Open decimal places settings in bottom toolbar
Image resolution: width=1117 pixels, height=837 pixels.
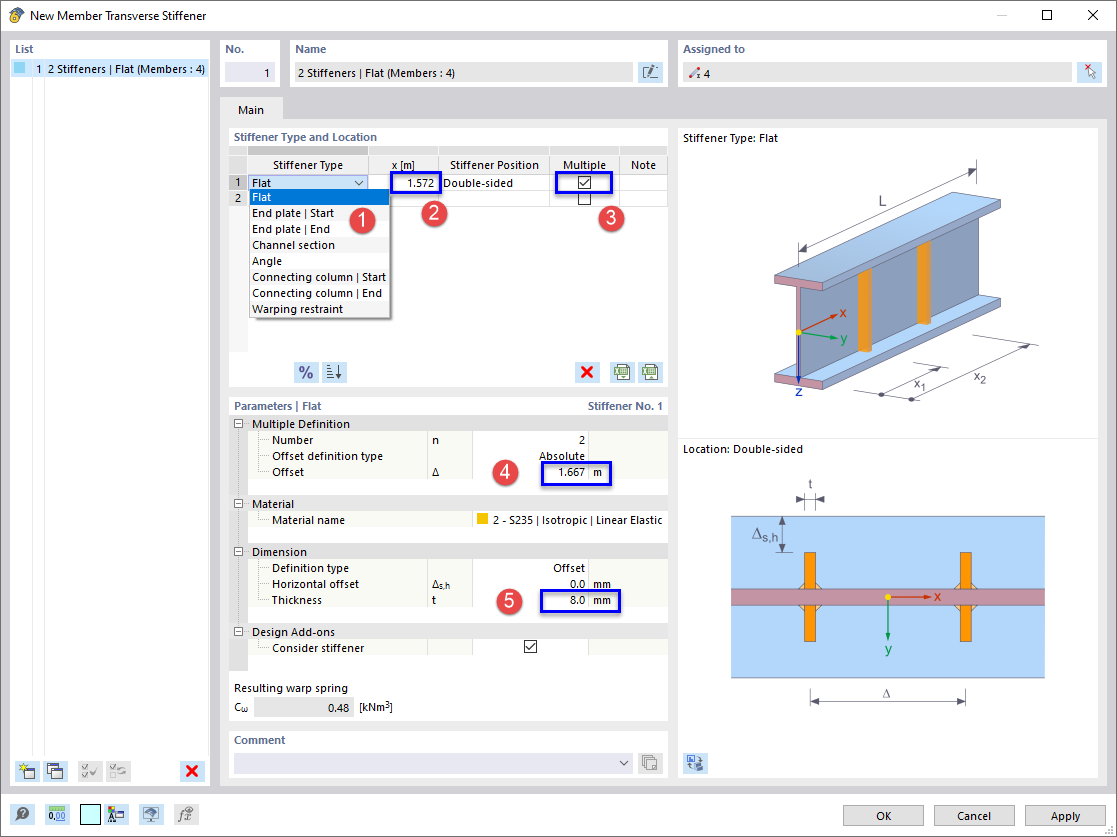(57, 814)
